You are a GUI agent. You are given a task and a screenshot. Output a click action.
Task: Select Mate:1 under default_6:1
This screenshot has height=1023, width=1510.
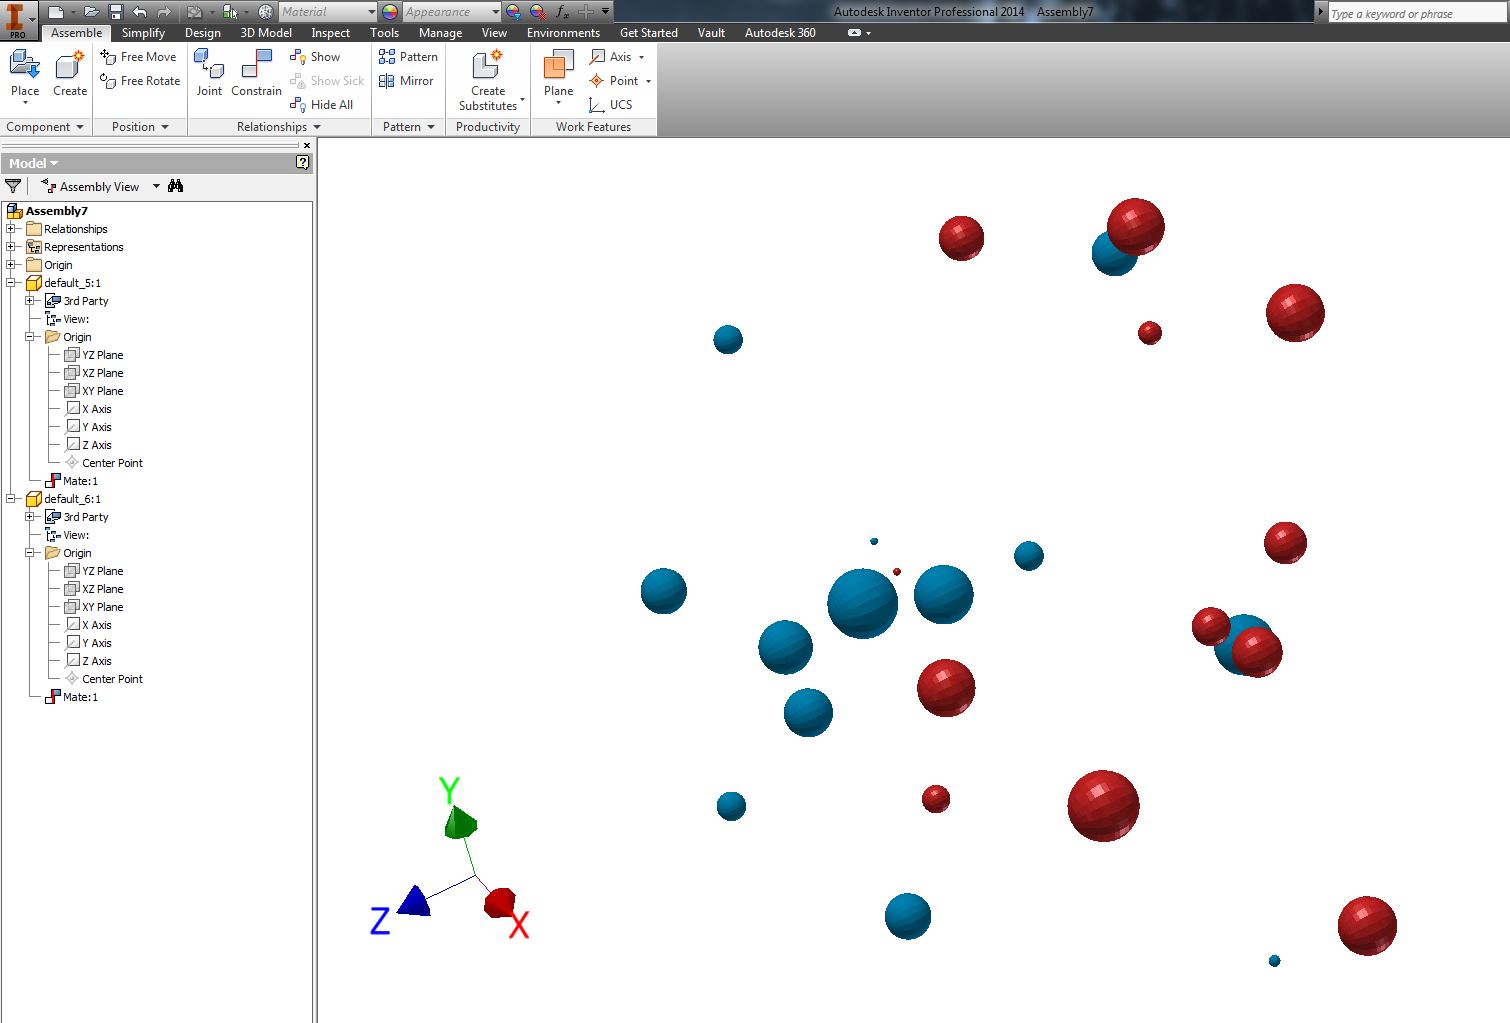point(72,697)
